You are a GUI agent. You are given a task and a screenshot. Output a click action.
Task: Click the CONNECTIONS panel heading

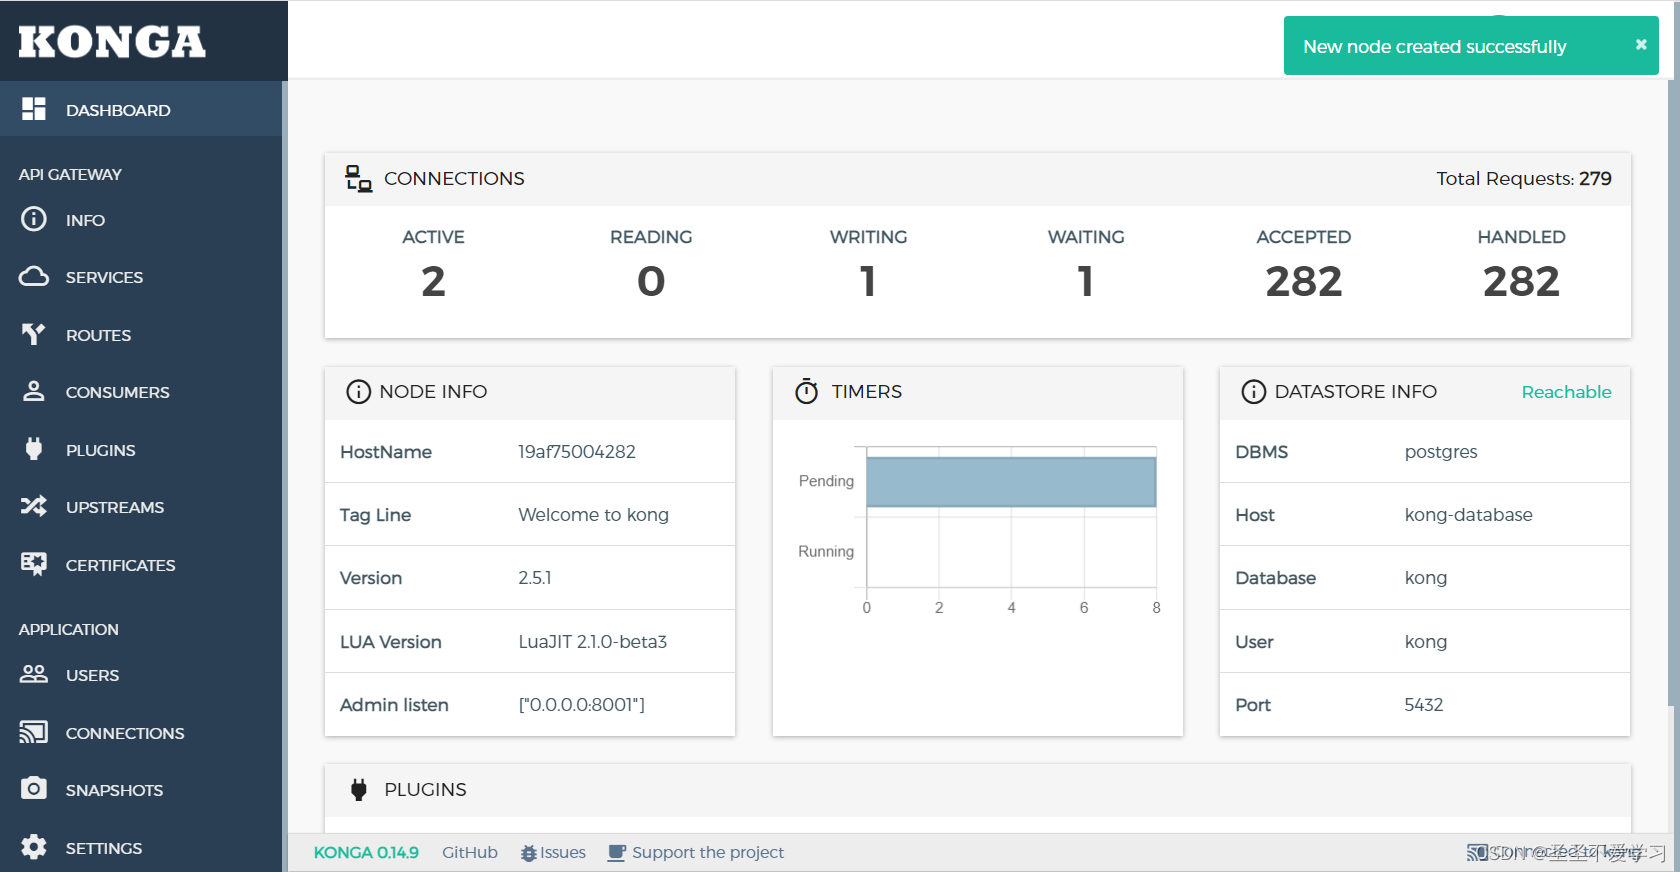[454, 178]
